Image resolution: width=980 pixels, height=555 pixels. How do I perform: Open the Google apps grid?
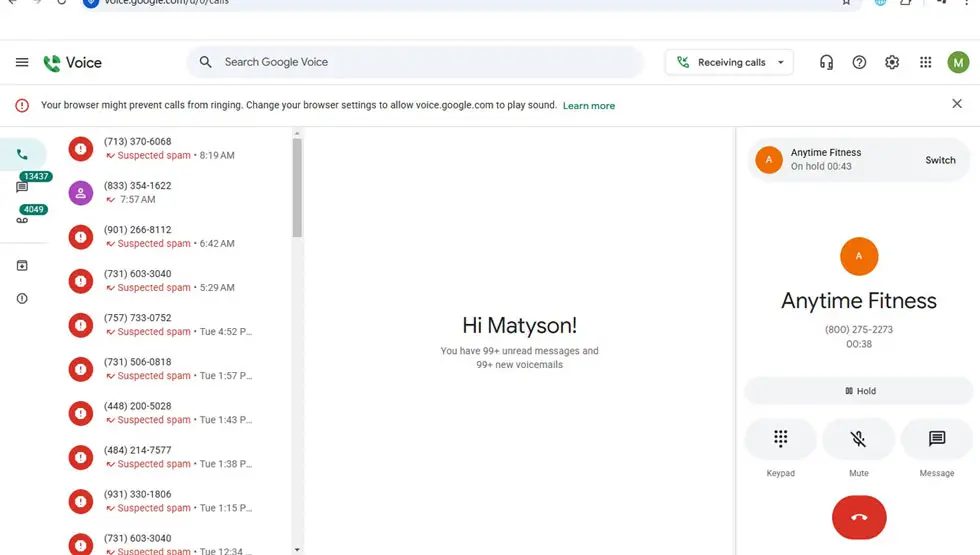point(926,62)
